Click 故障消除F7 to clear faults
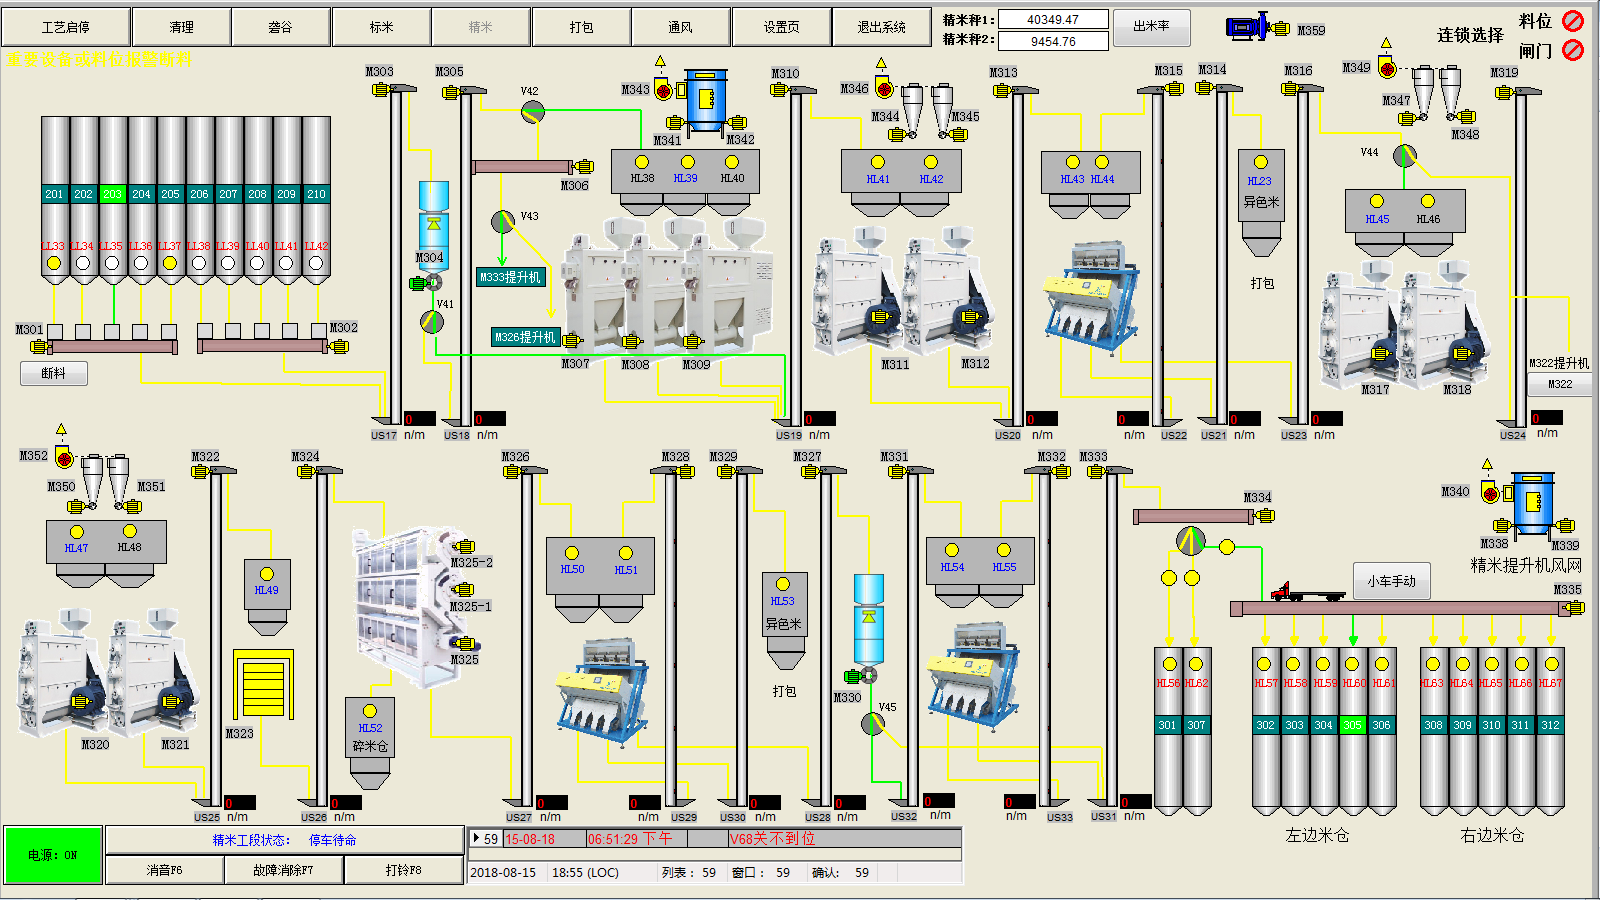1600x900 pixels. click(284, 870)
